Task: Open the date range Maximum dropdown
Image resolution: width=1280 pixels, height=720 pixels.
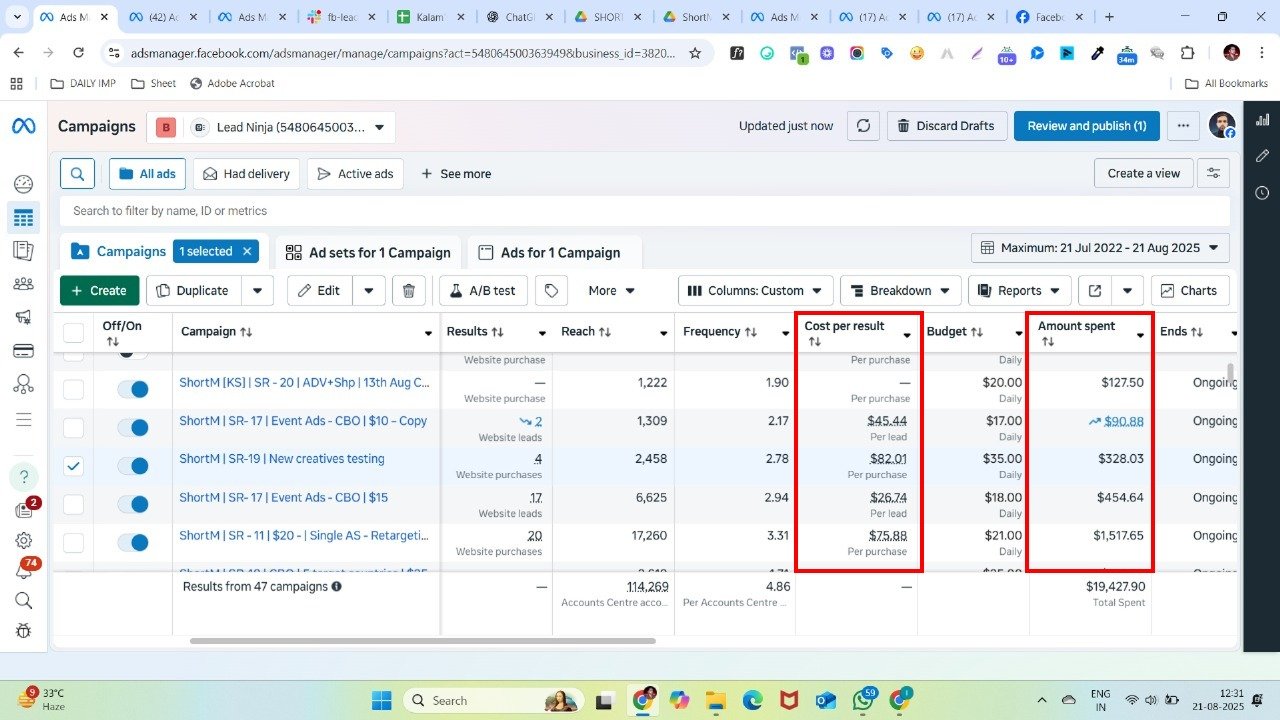Action: point(1100,248)
